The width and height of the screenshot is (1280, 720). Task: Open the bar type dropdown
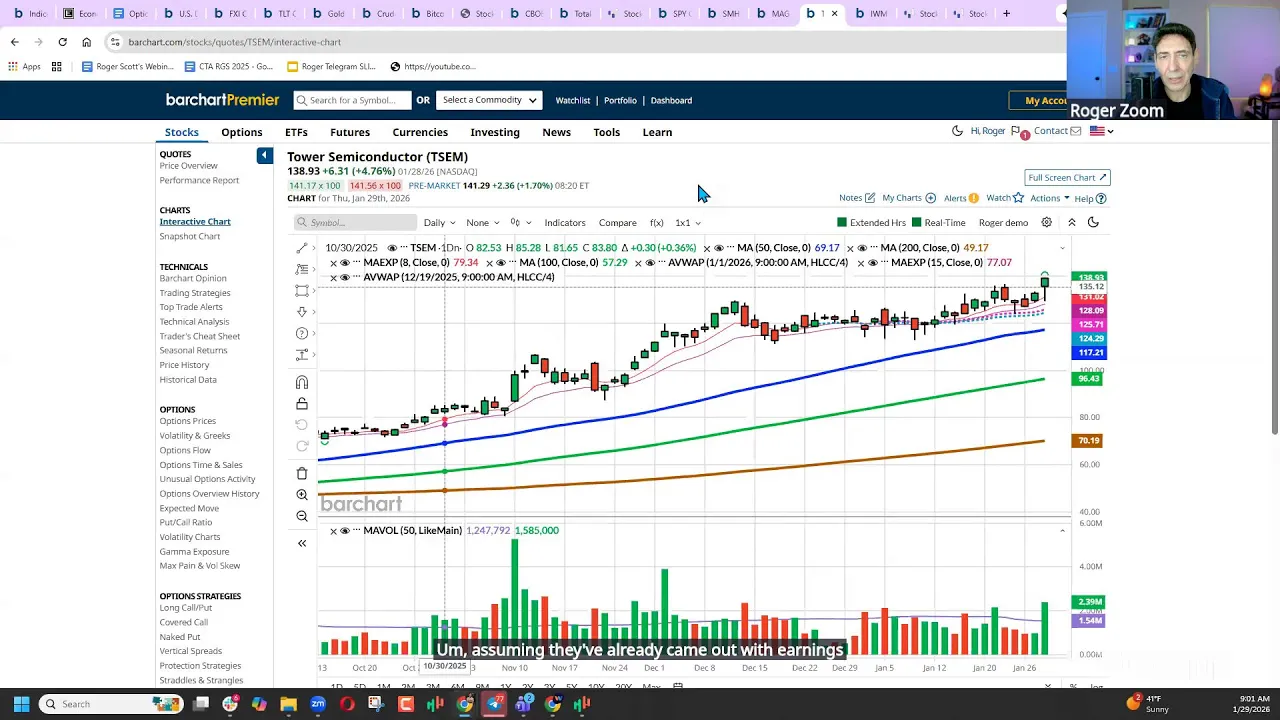click(x=521, y=223)
